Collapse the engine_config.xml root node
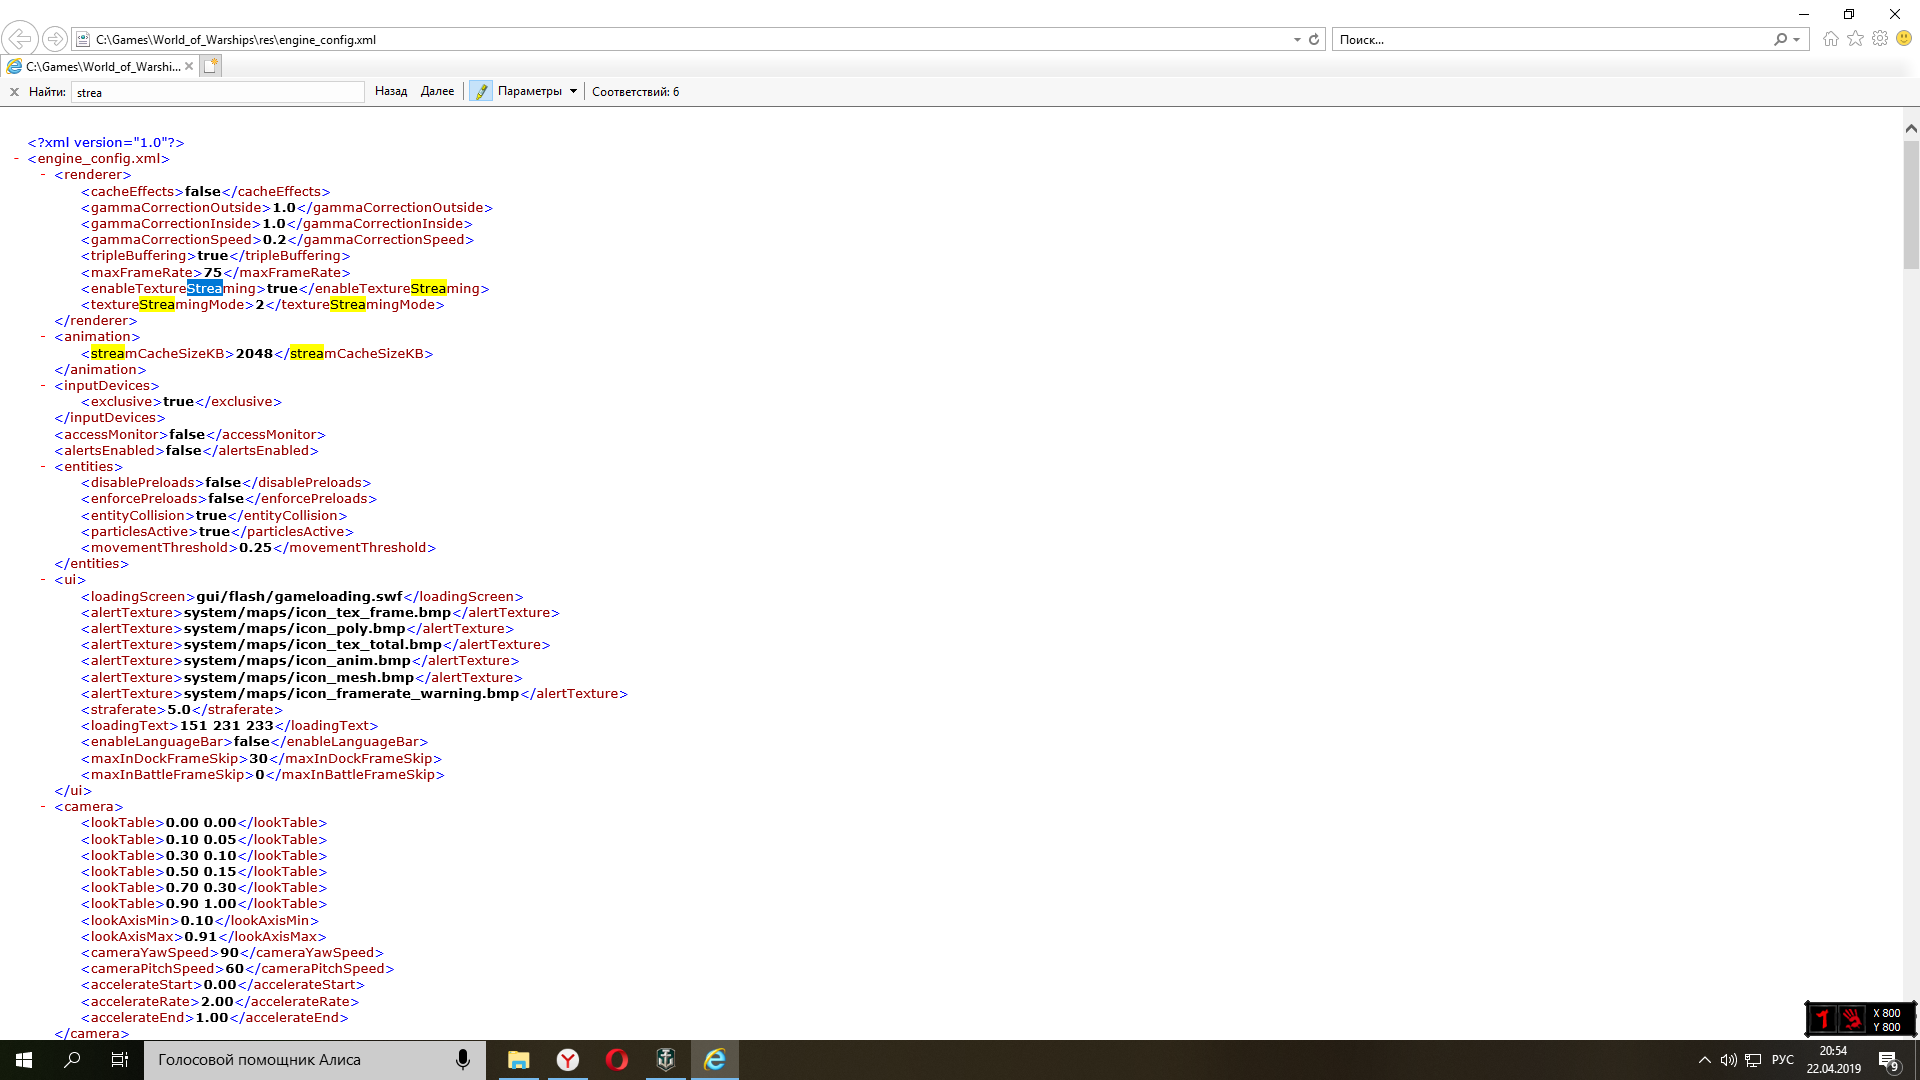This screenshot has height=1080, width=1920. 17,158
